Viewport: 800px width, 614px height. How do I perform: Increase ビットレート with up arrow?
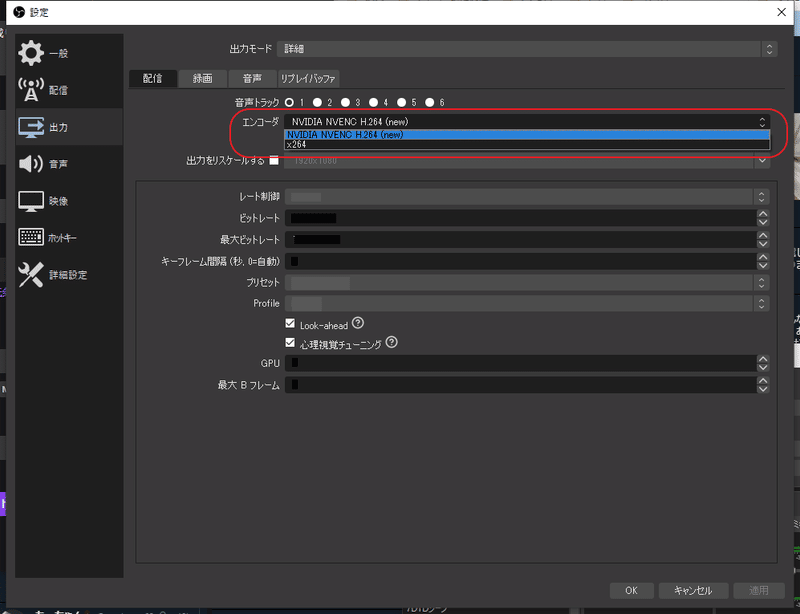point(763,214)
